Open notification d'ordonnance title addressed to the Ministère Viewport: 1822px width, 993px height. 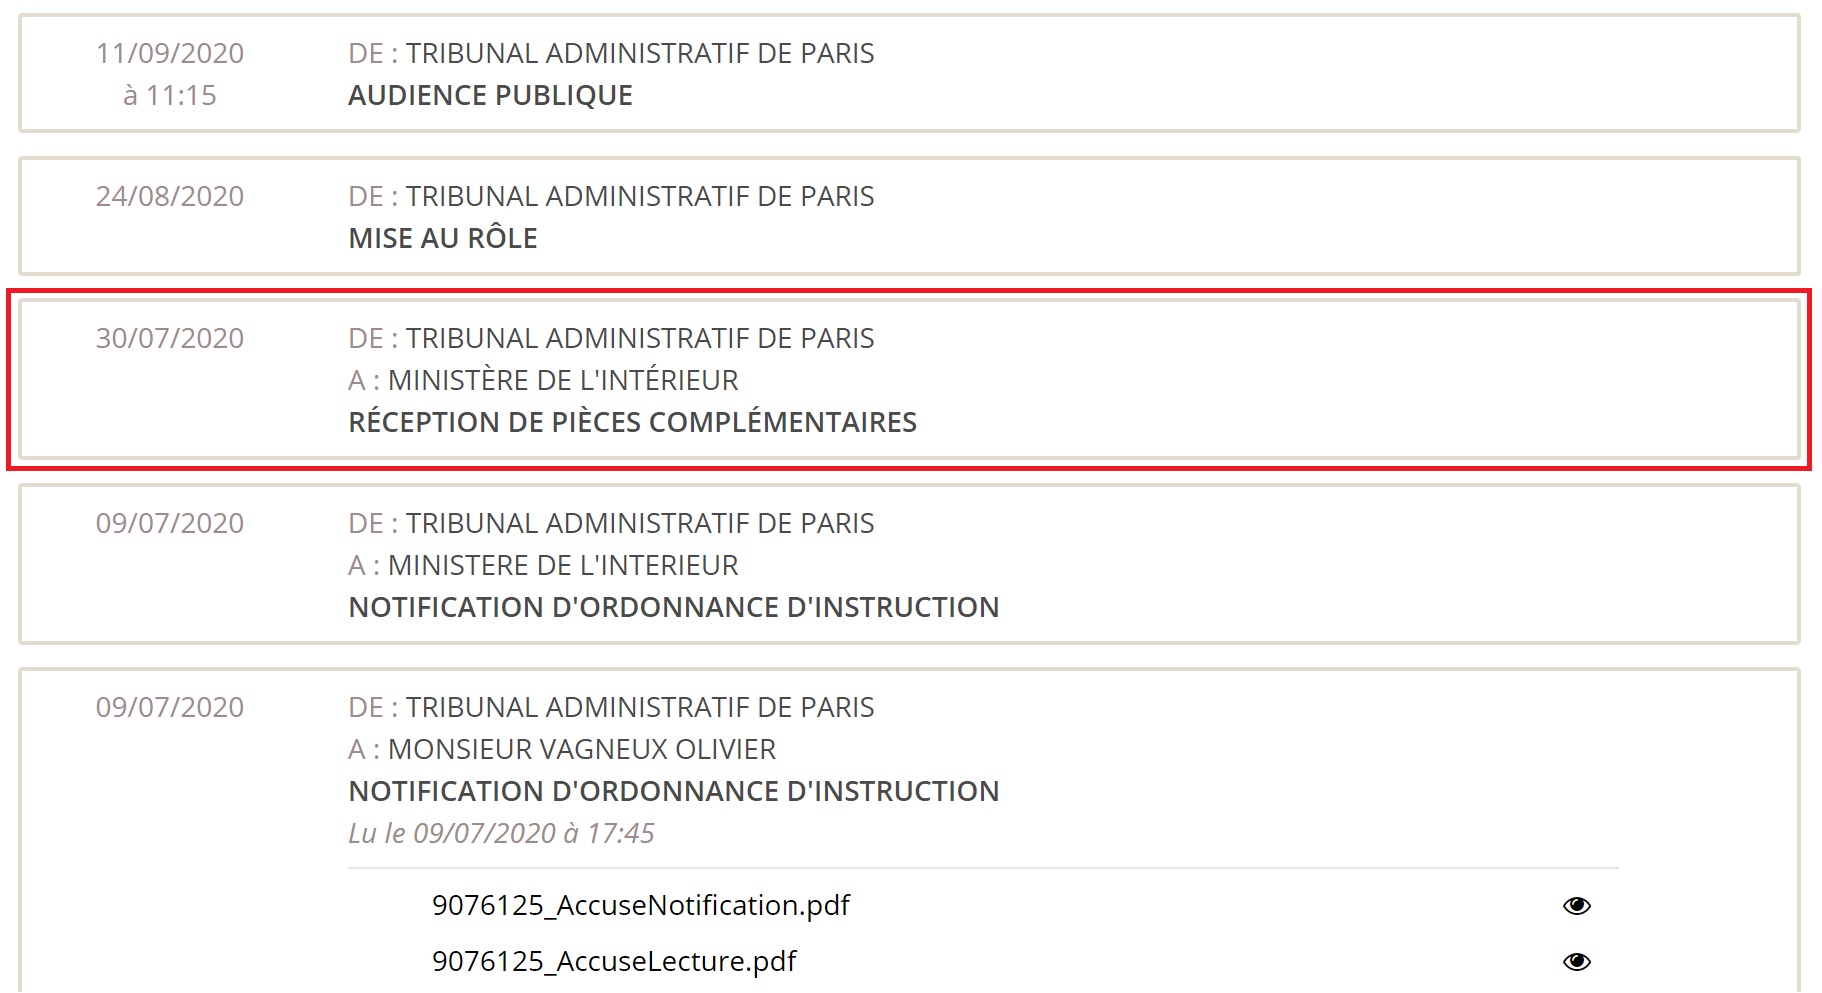point(673,608)
